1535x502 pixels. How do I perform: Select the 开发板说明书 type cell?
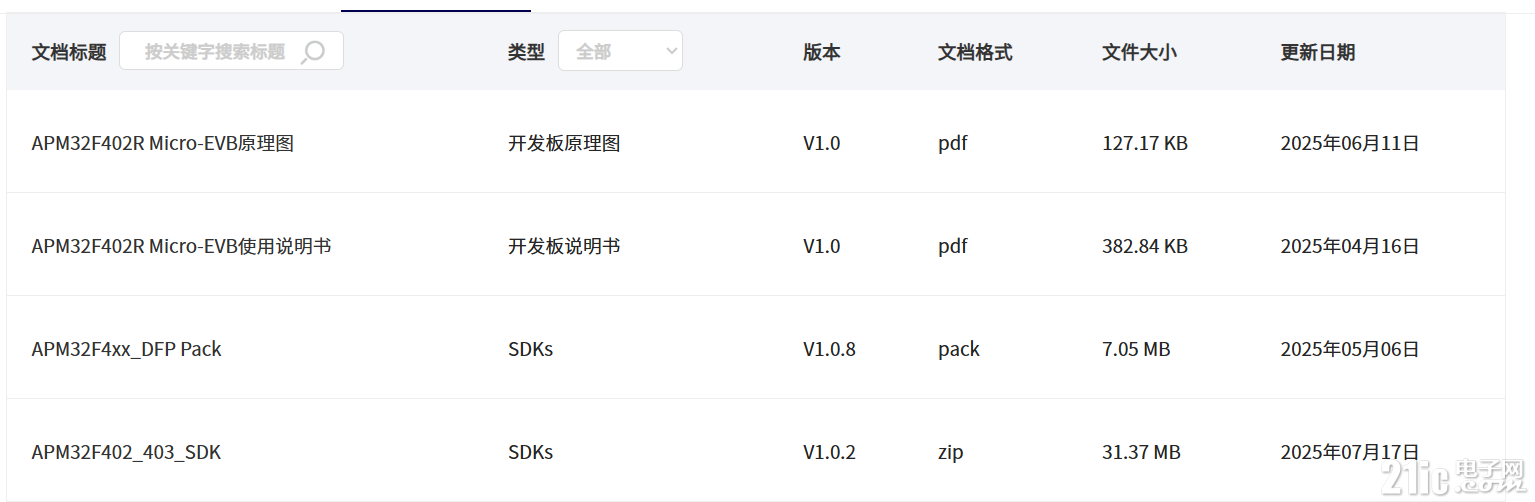pos(564,246)
